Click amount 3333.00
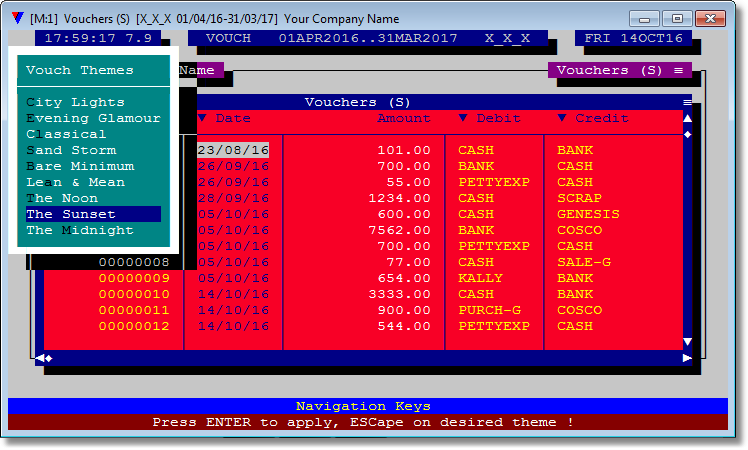 (x=399, y=294)
